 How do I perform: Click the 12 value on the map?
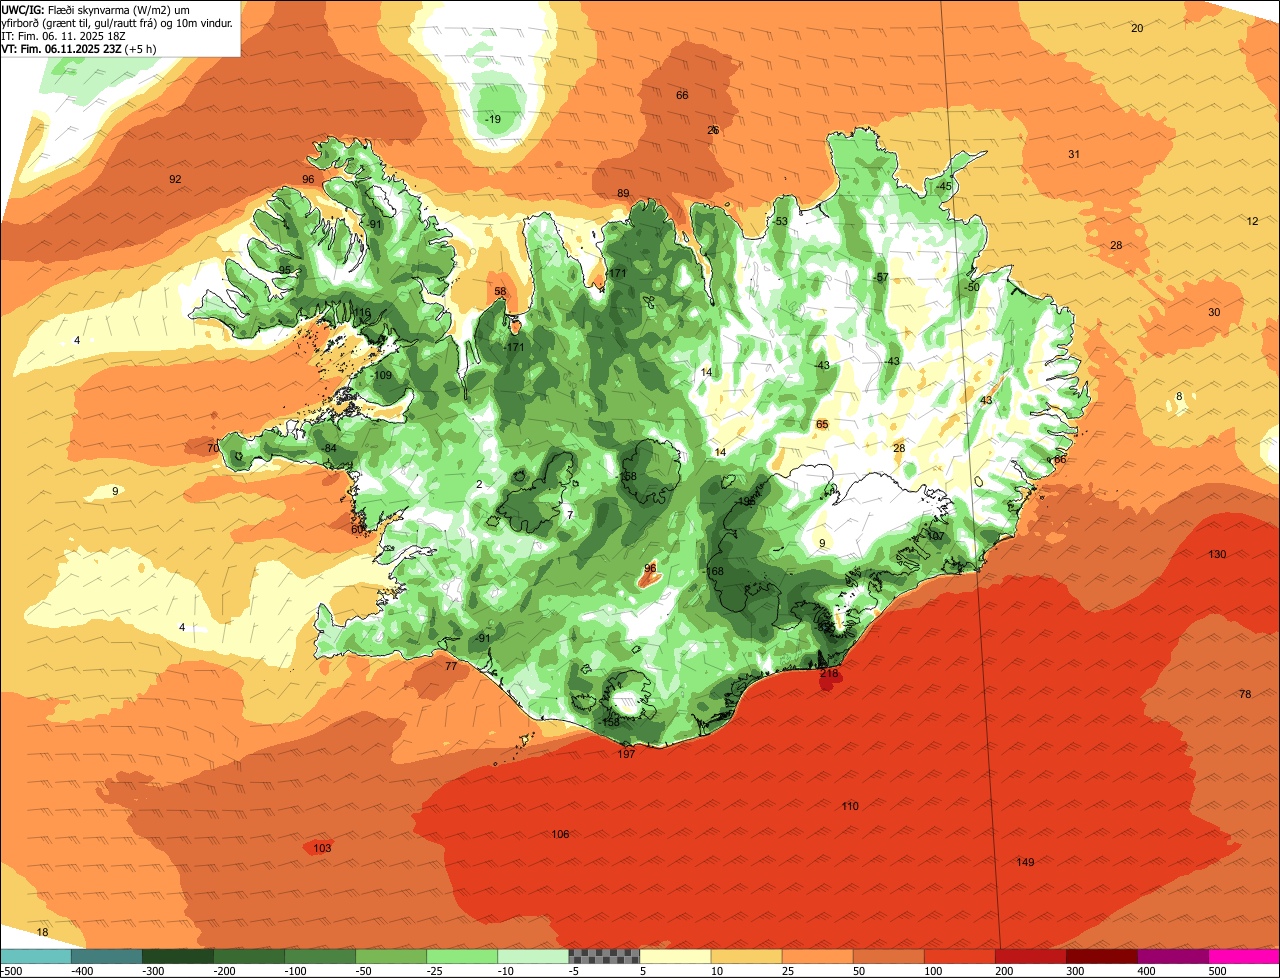1253,222
